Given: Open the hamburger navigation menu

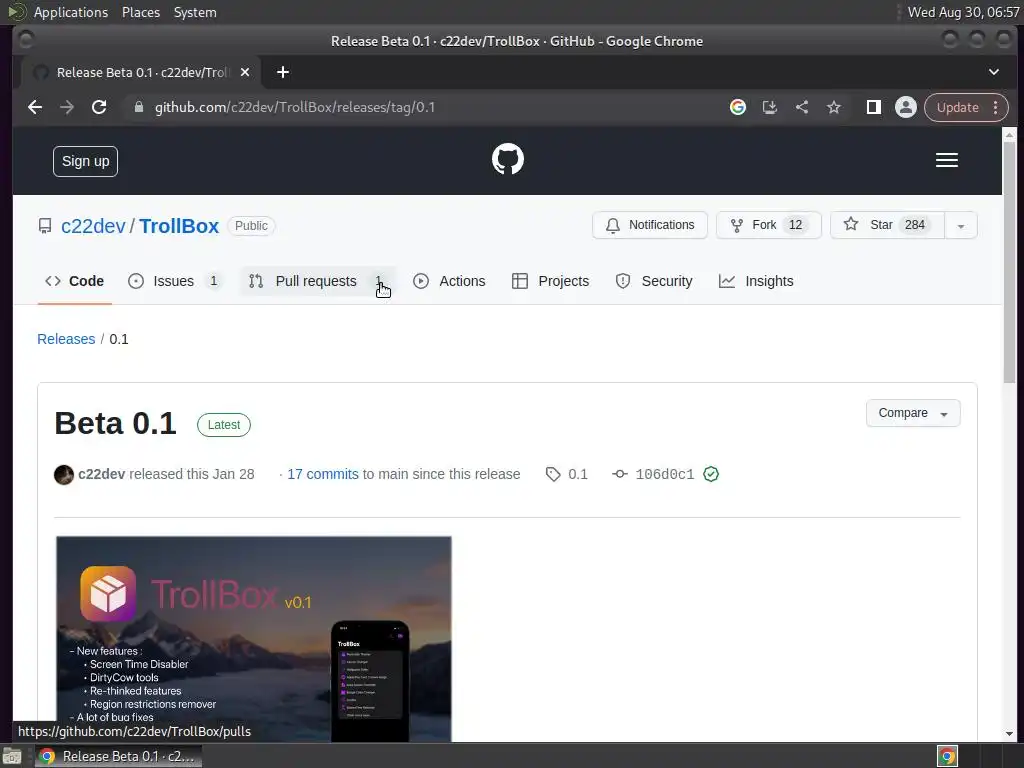Looking at the screenshot, I should (x=946, y=160).
